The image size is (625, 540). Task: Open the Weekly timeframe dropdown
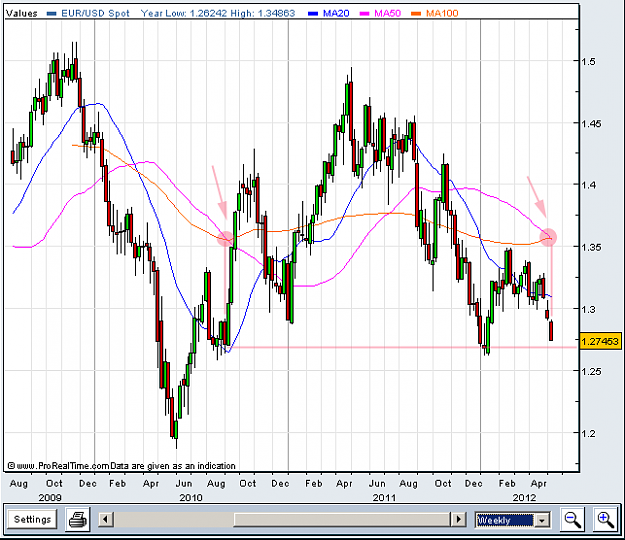click(x=512, y=520)
